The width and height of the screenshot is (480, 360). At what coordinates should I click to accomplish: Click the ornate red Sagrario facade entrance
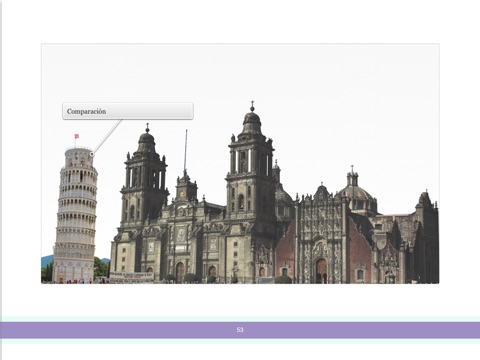pos(321,271)
